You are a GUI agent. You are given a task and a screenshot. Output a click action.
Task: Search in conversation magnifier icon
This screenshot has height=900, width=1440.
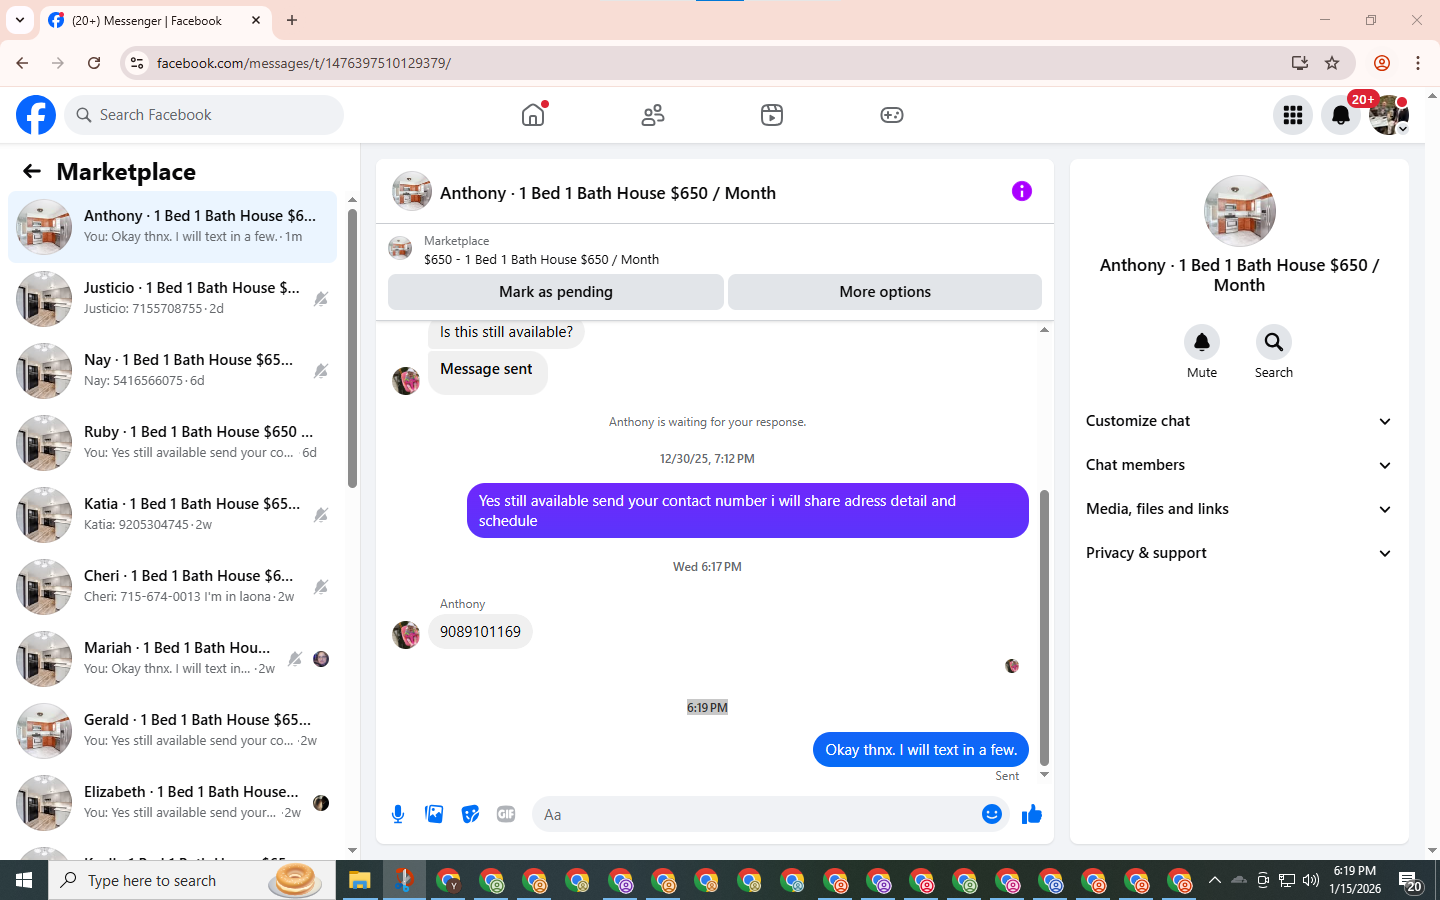tap(1274, 342)
